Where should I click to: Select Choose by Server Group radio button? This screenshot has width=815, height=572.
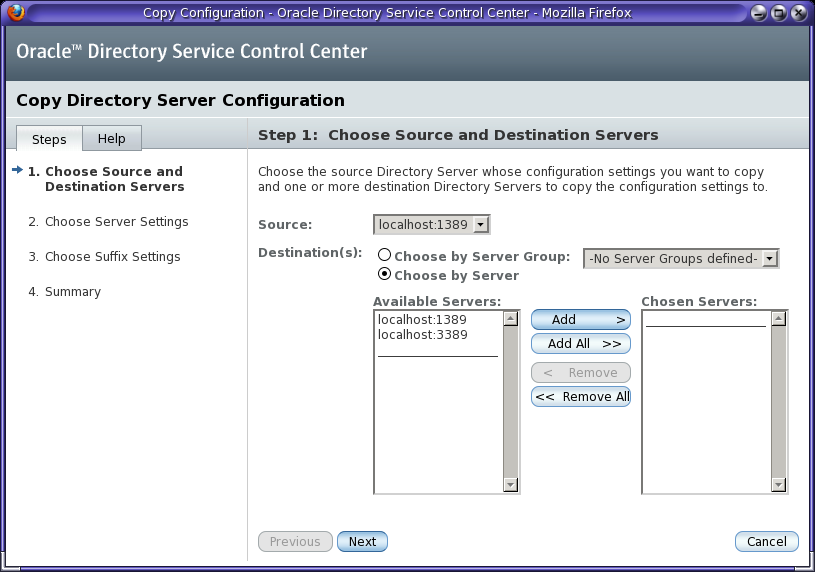click(384, 255)
